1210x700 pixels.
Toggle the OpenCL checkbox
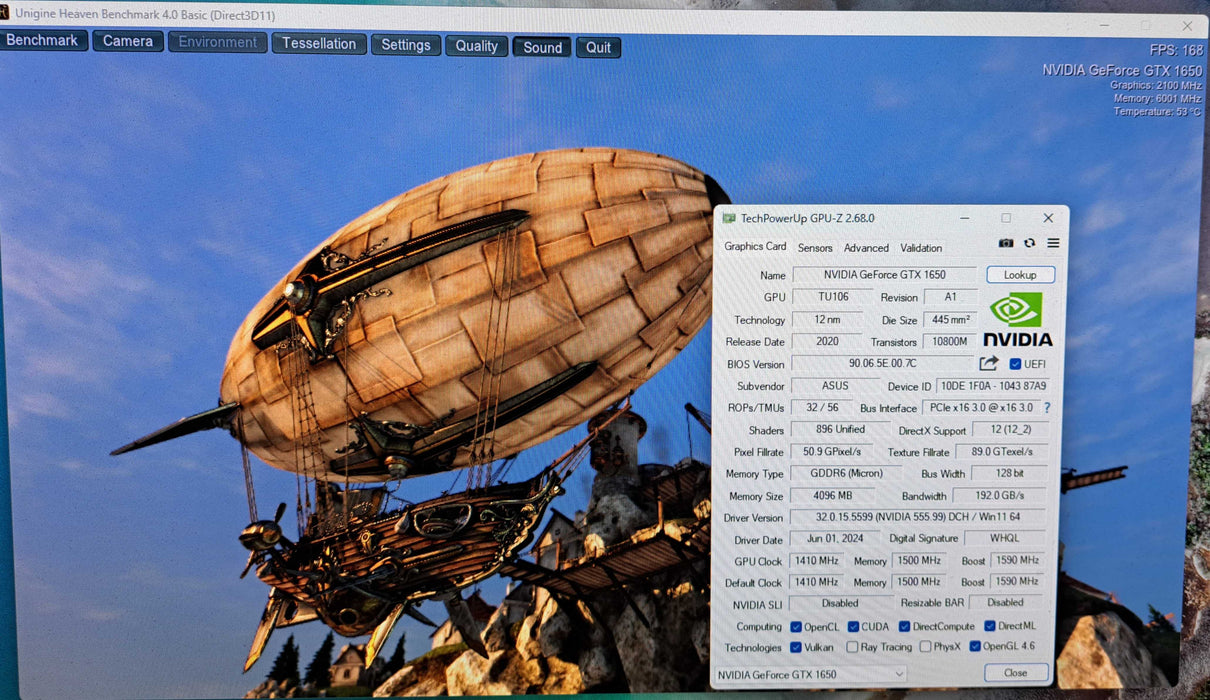(x=796, y=627)
